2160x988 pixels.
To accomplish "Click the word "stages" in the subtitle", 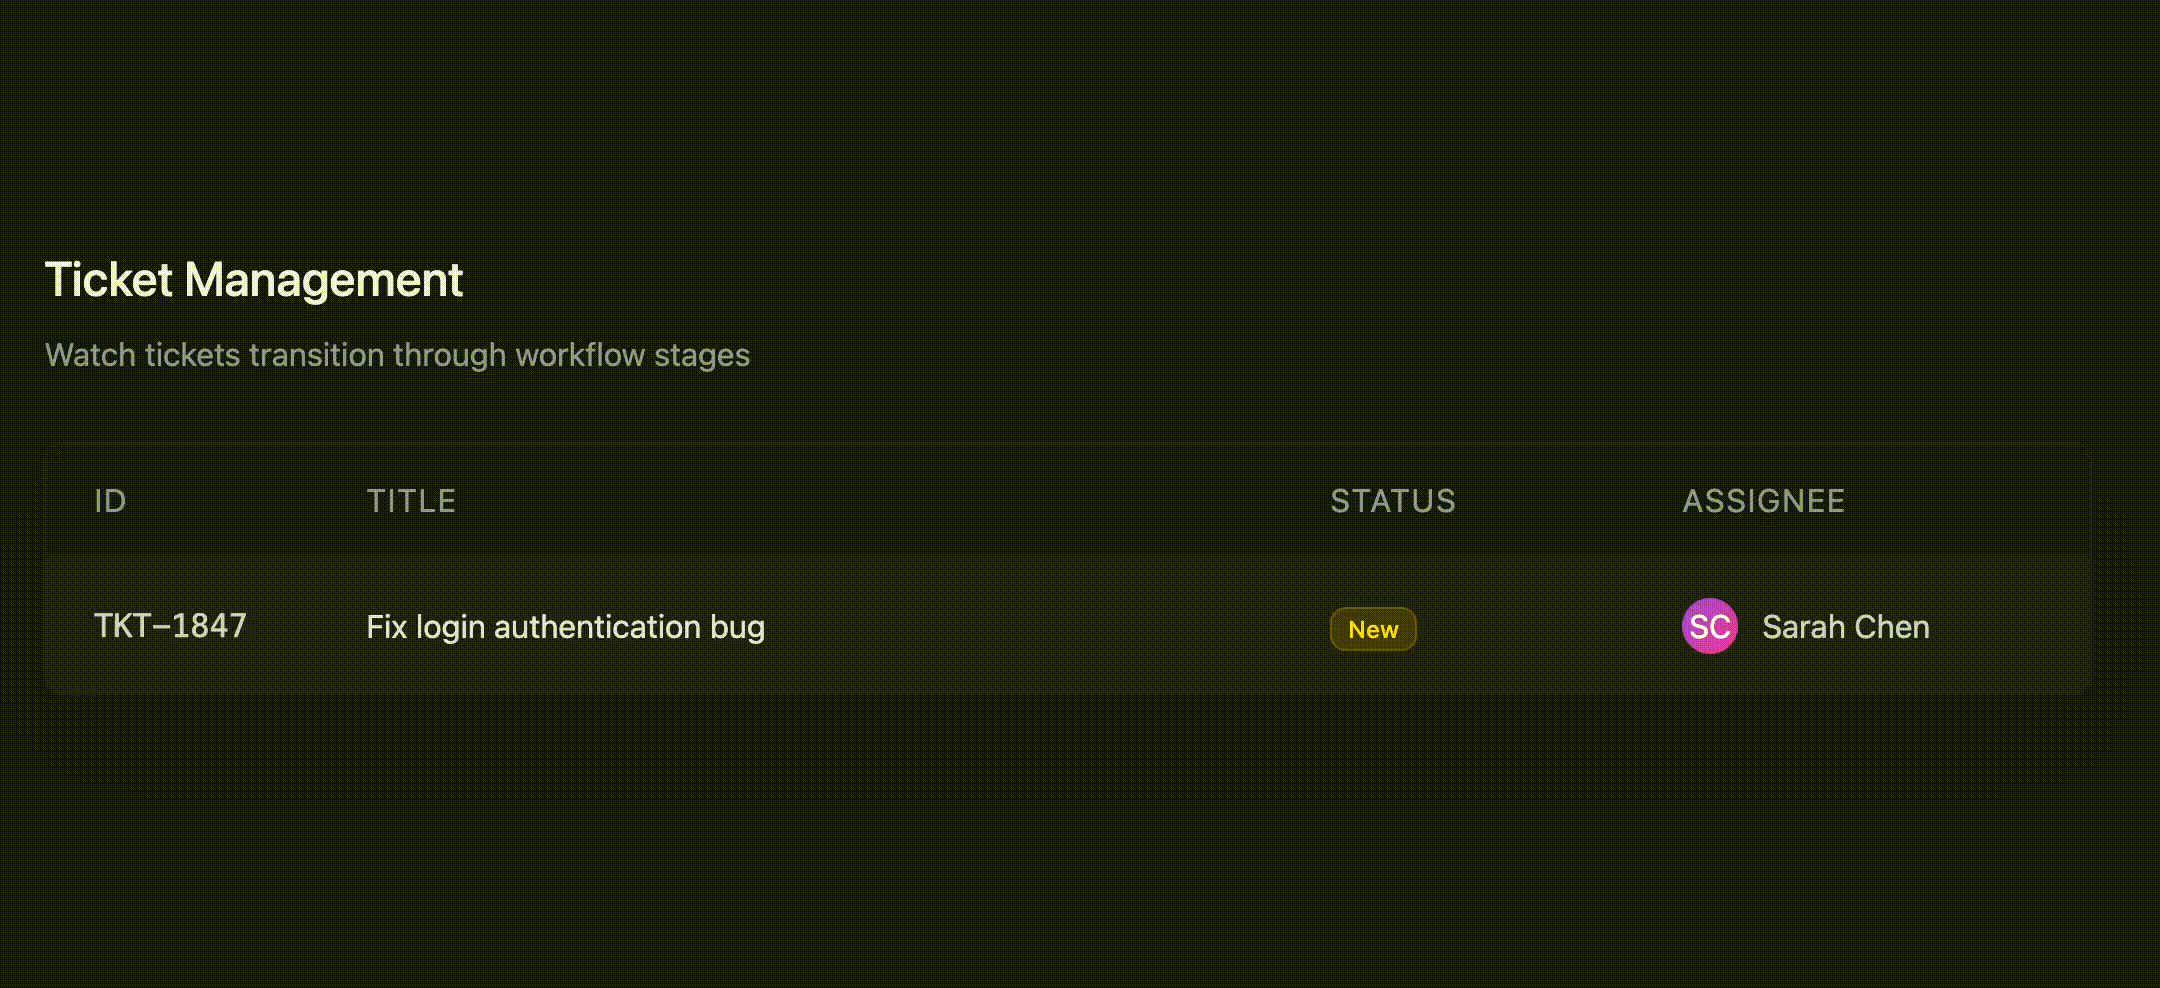I will coord(701,356).
